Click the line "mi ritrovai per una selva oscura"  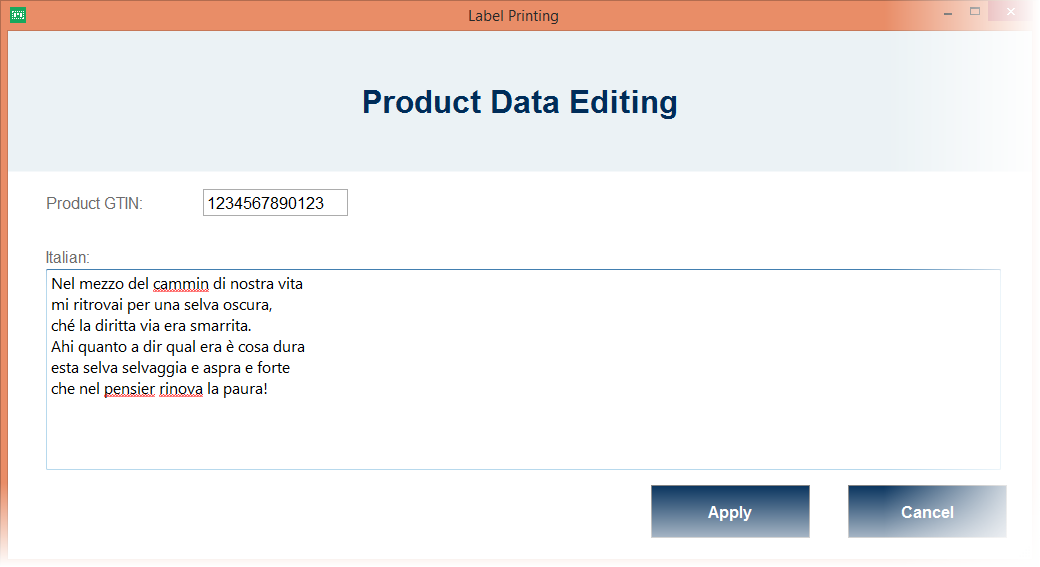pos(160,305)
